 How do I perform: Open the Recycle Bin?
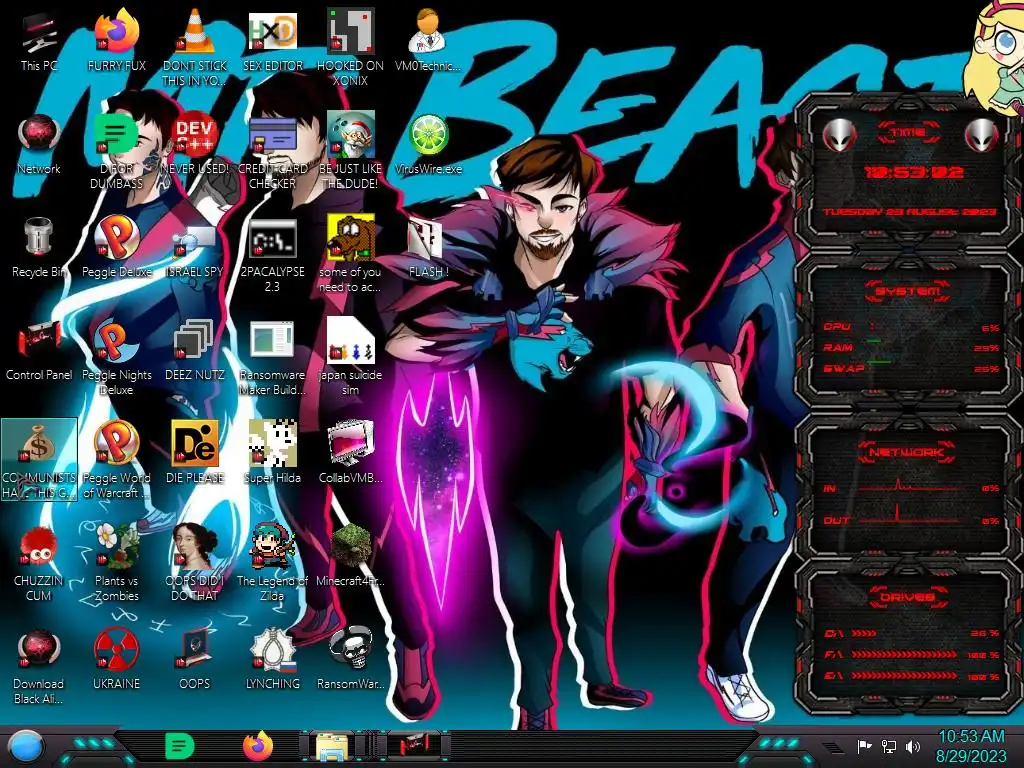[39, 248]
